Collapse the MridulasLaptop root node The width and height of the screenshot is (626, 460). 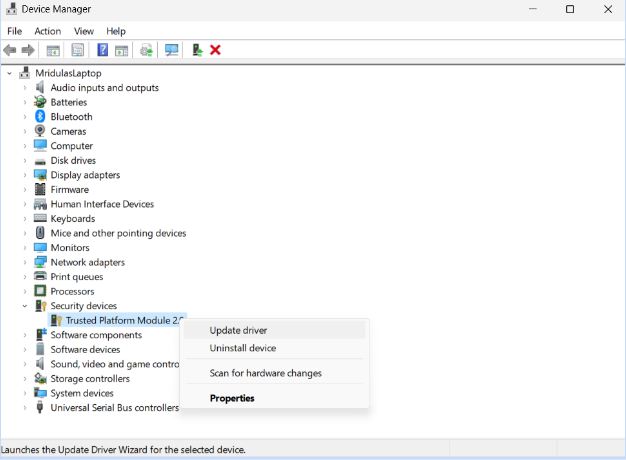pos(10,73)
